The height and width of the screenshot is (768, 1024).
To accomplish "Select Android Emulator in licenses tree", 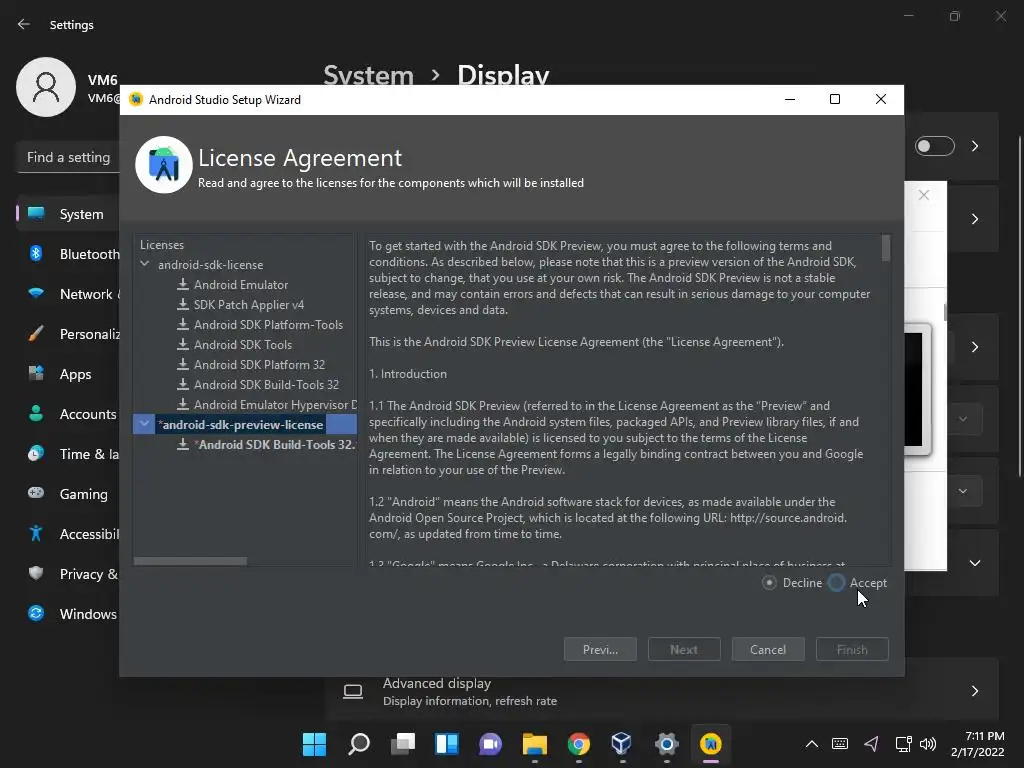I will coord(240,285).
